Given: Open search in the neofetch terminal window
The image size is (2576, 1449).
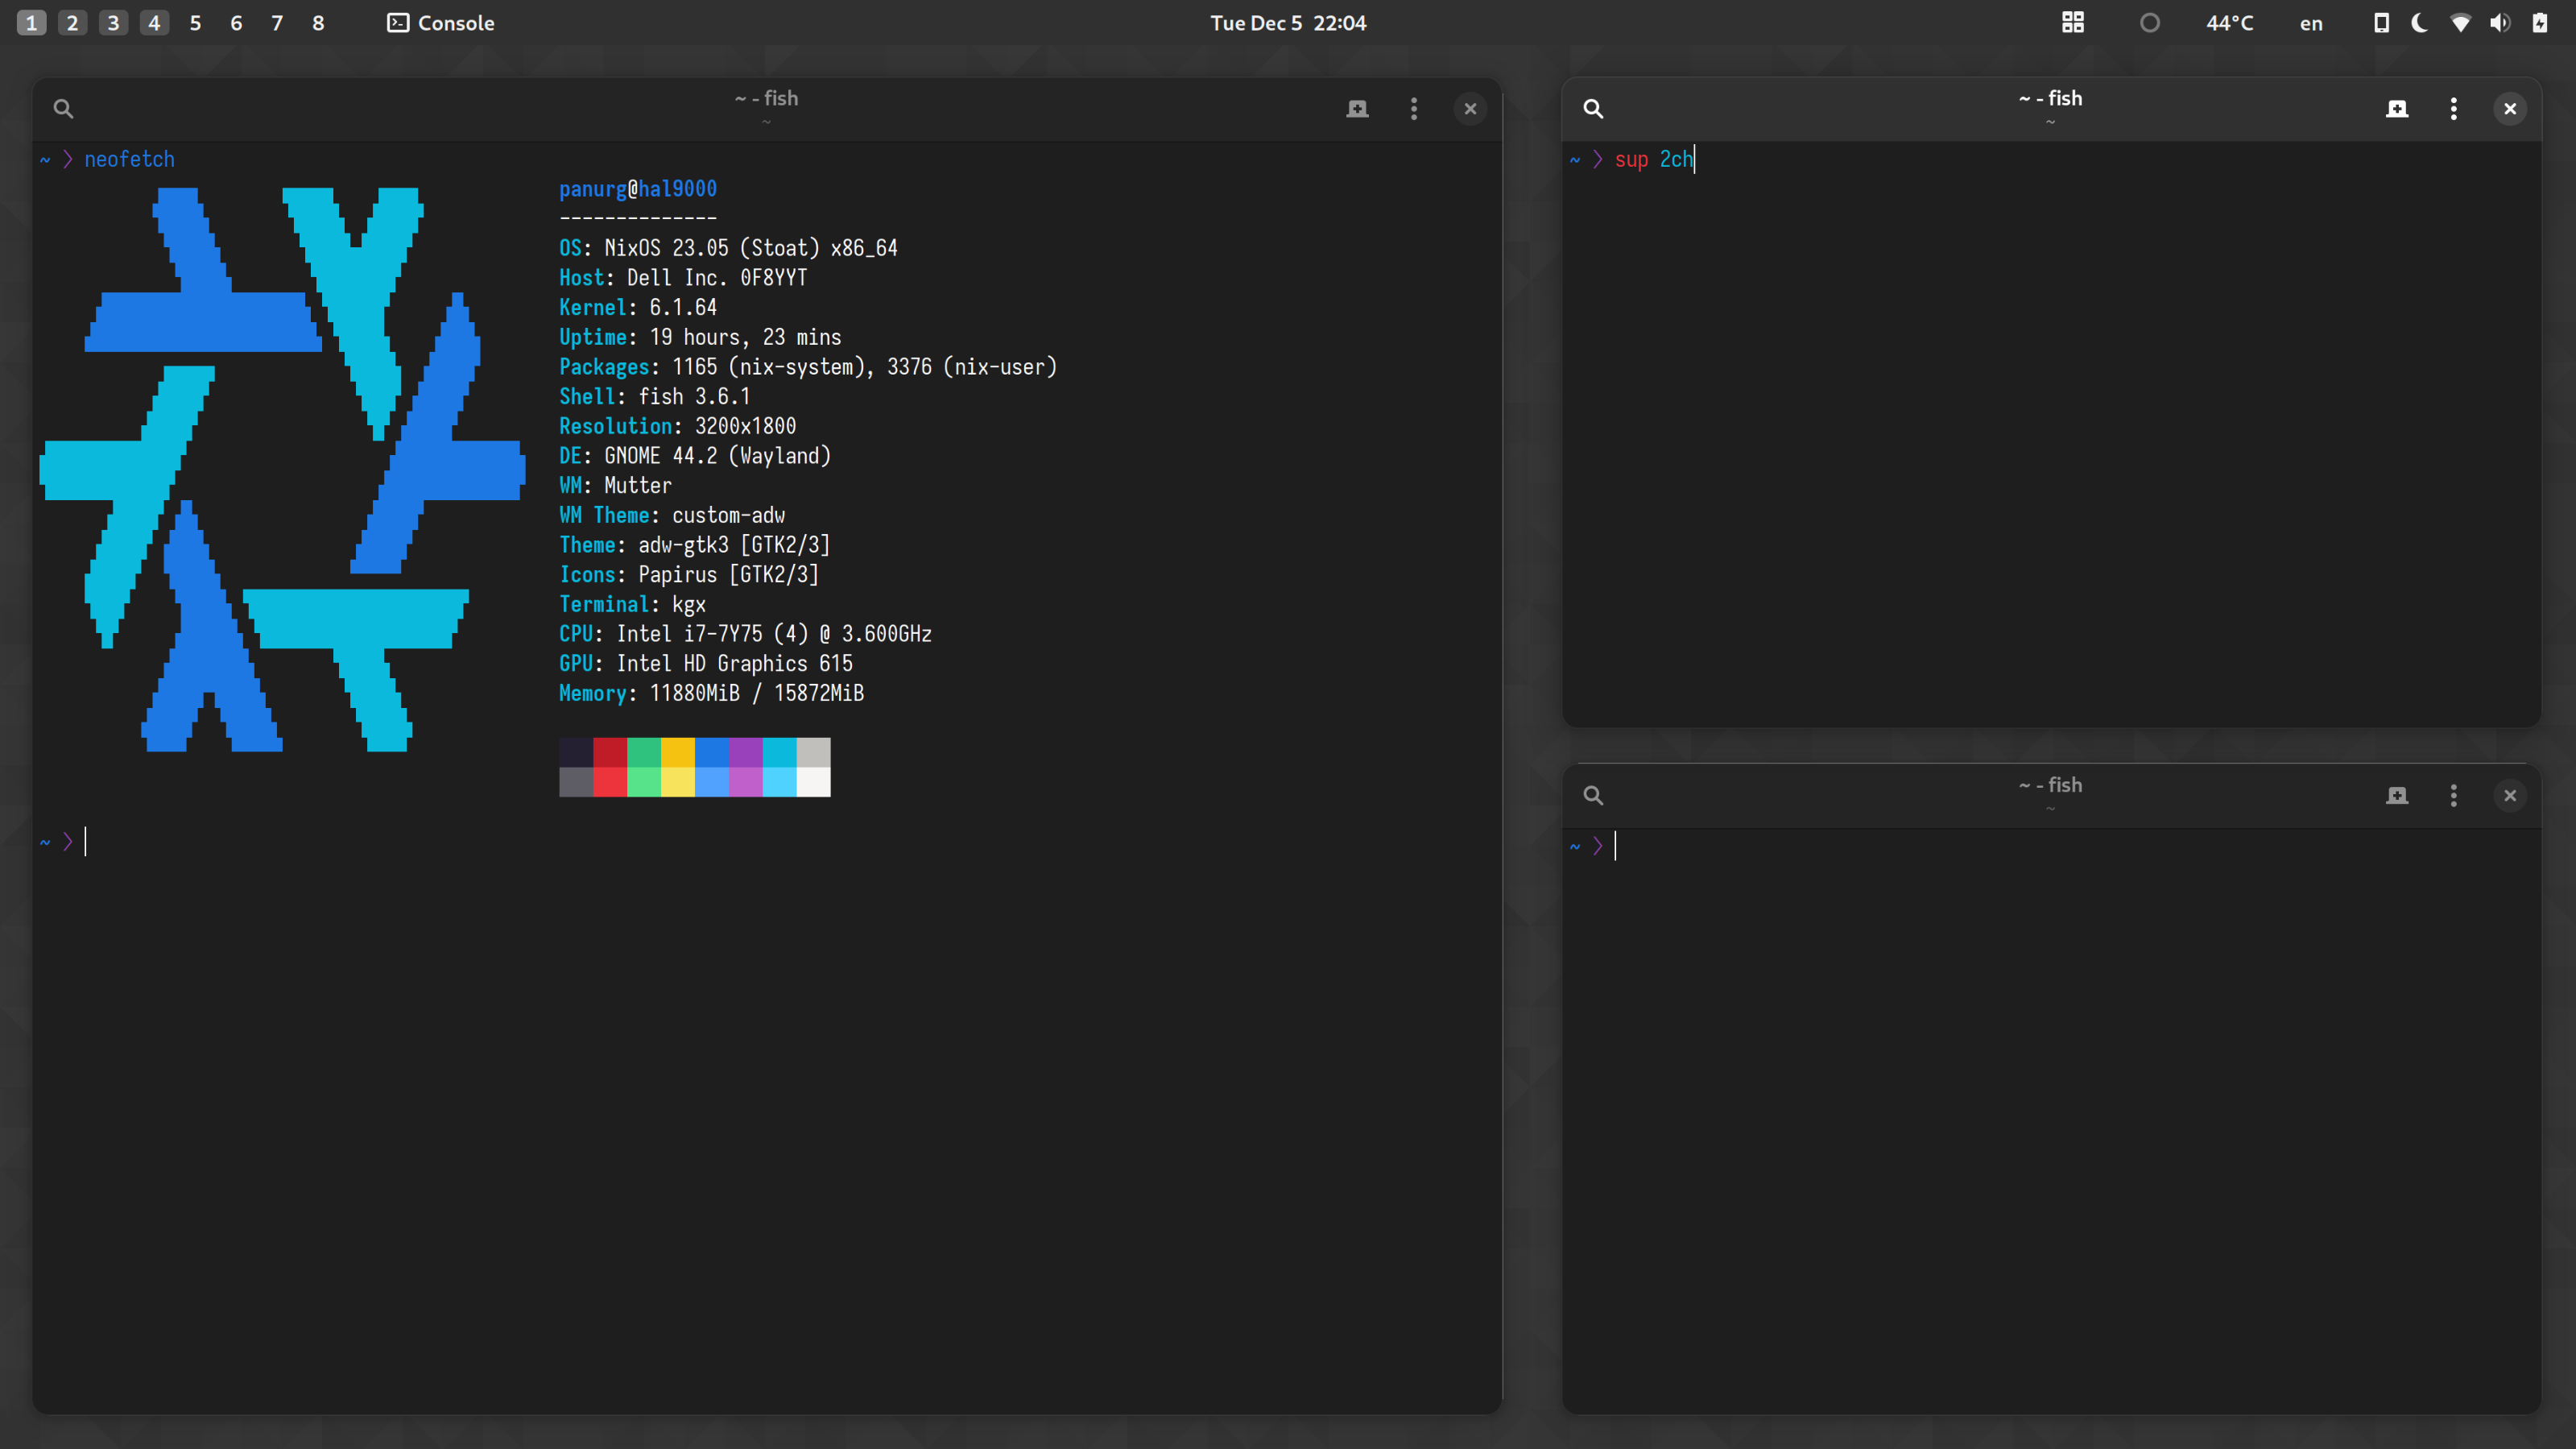Looking at the screenshot, I should point(63,109).
